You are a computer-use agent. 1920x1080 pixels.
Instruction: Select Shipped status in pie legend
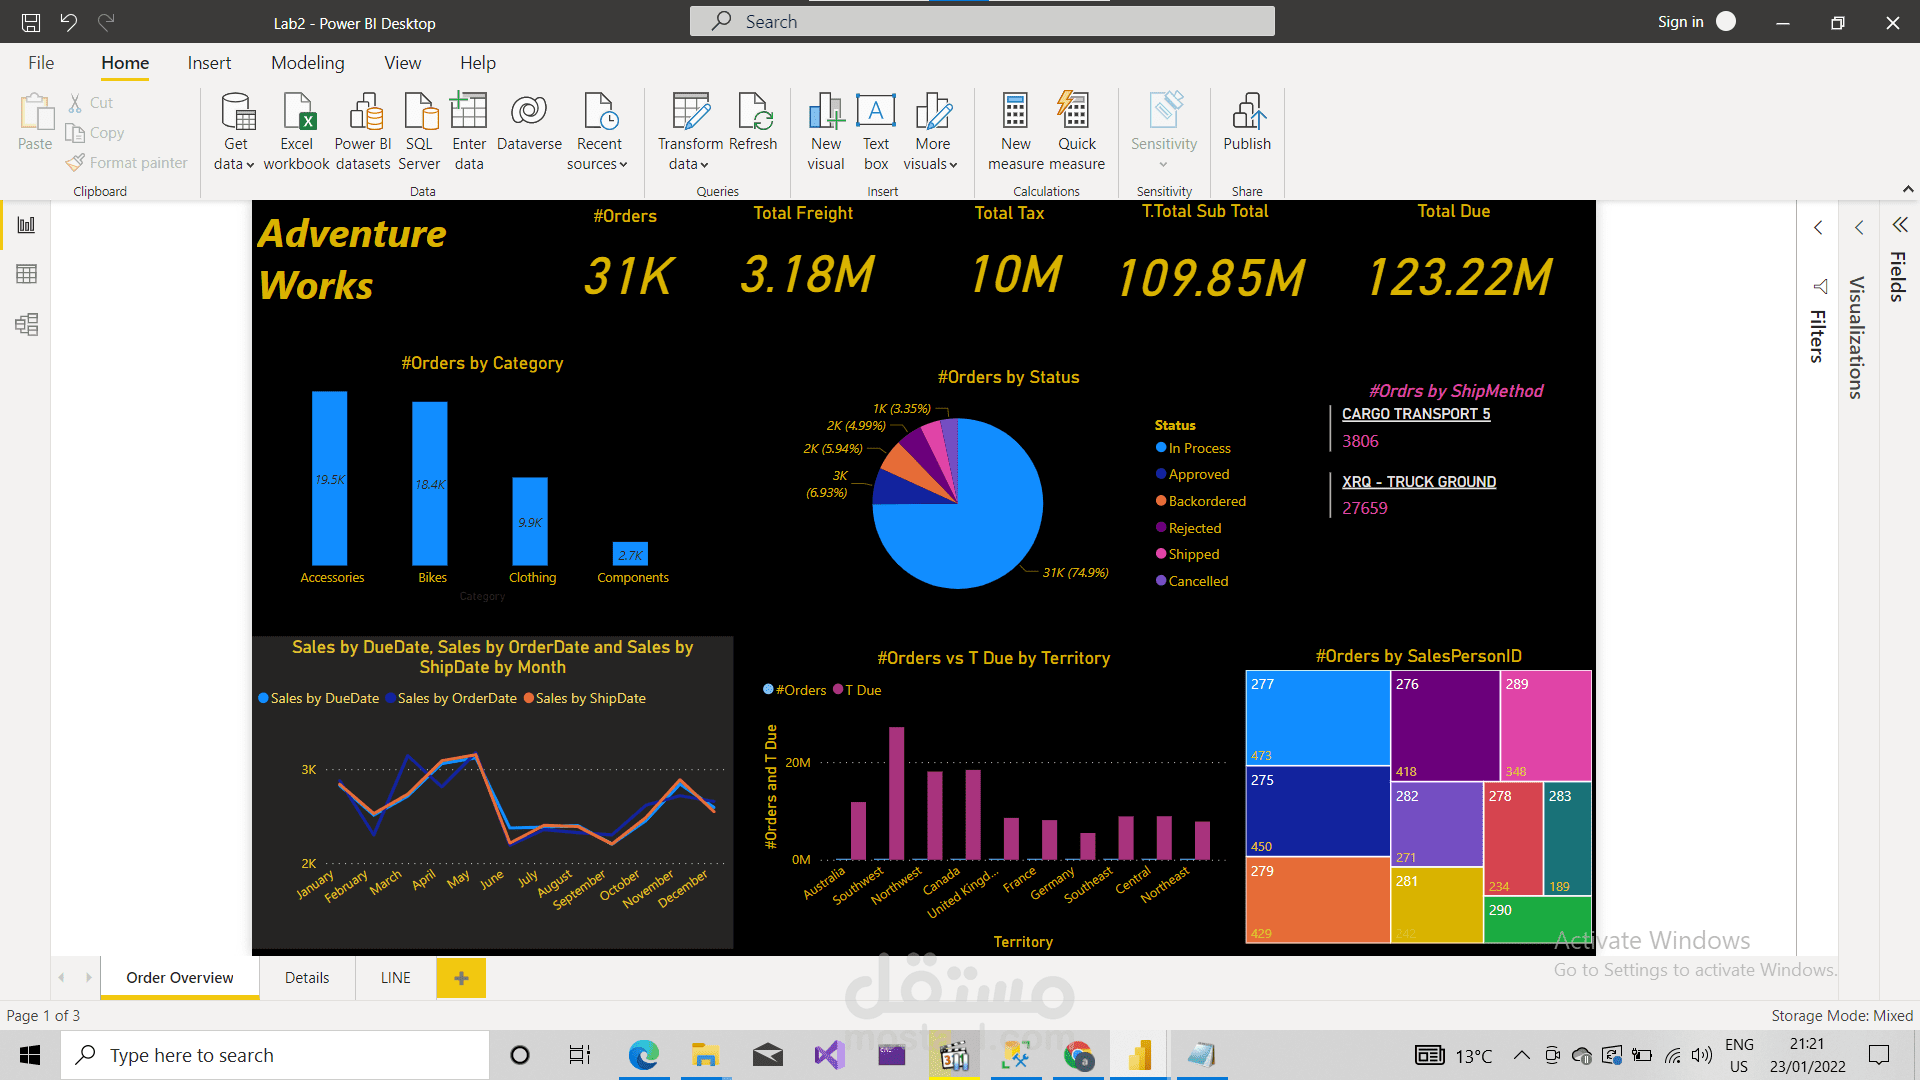click(1193, 554)
